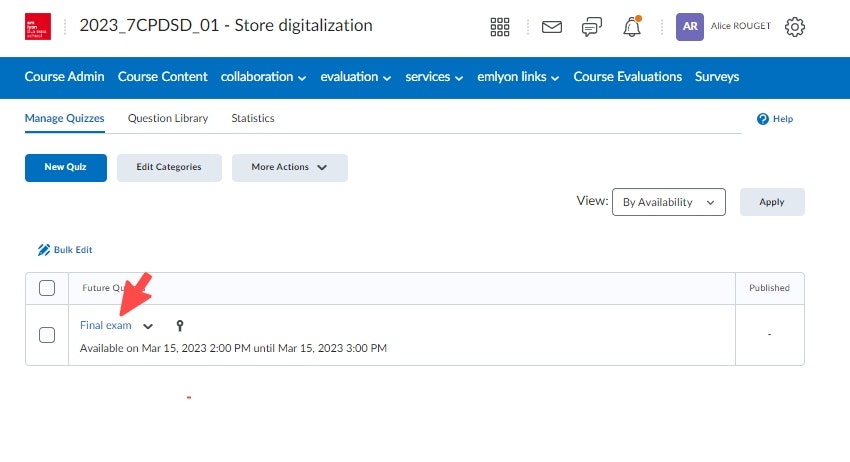The image size is (850, 462).
Task: Click the Help question mark icon
Action: [763, 119]
